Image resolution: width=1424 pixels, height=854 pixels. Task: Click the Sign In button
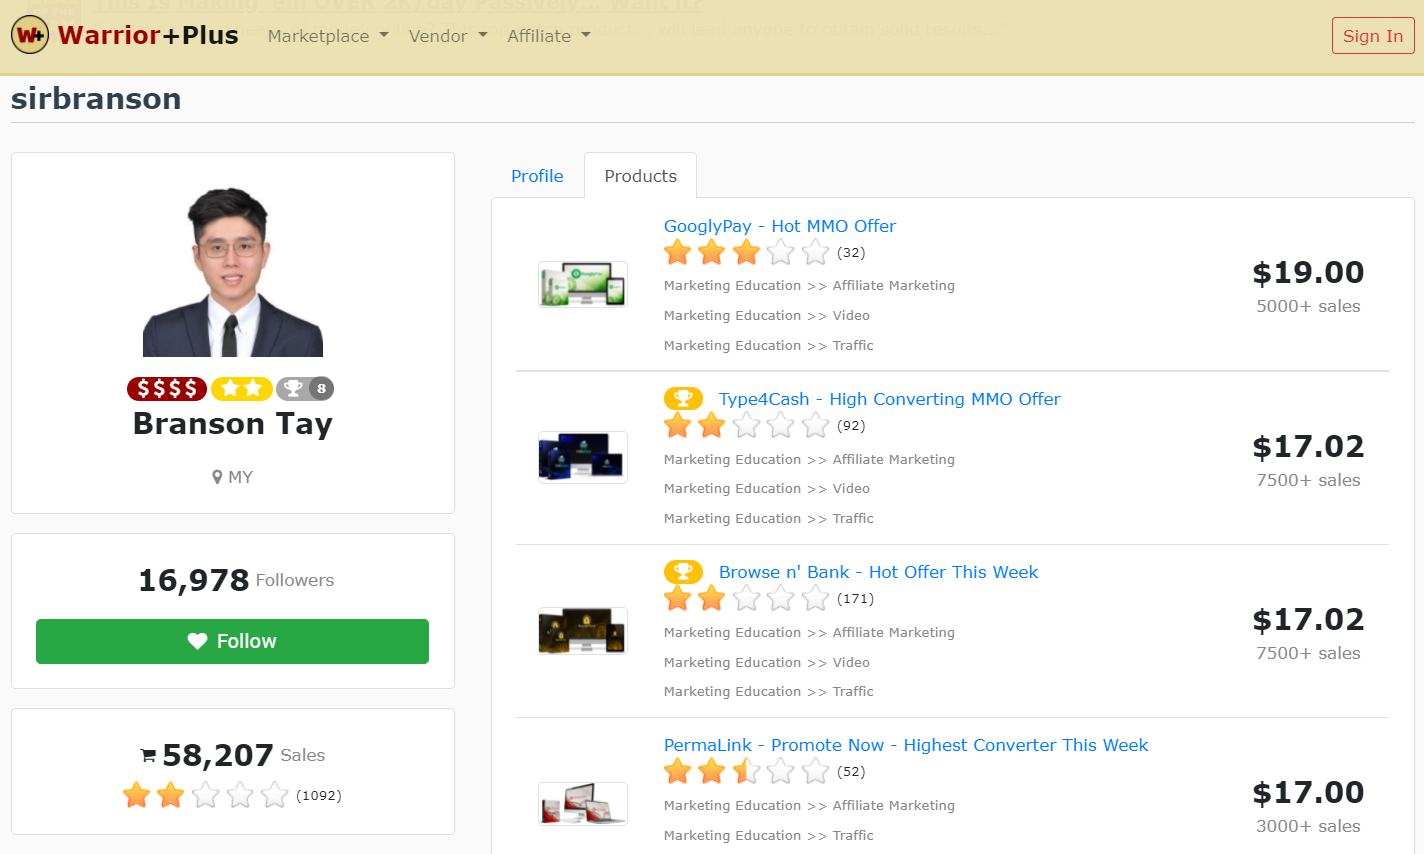pos(1373,36)
